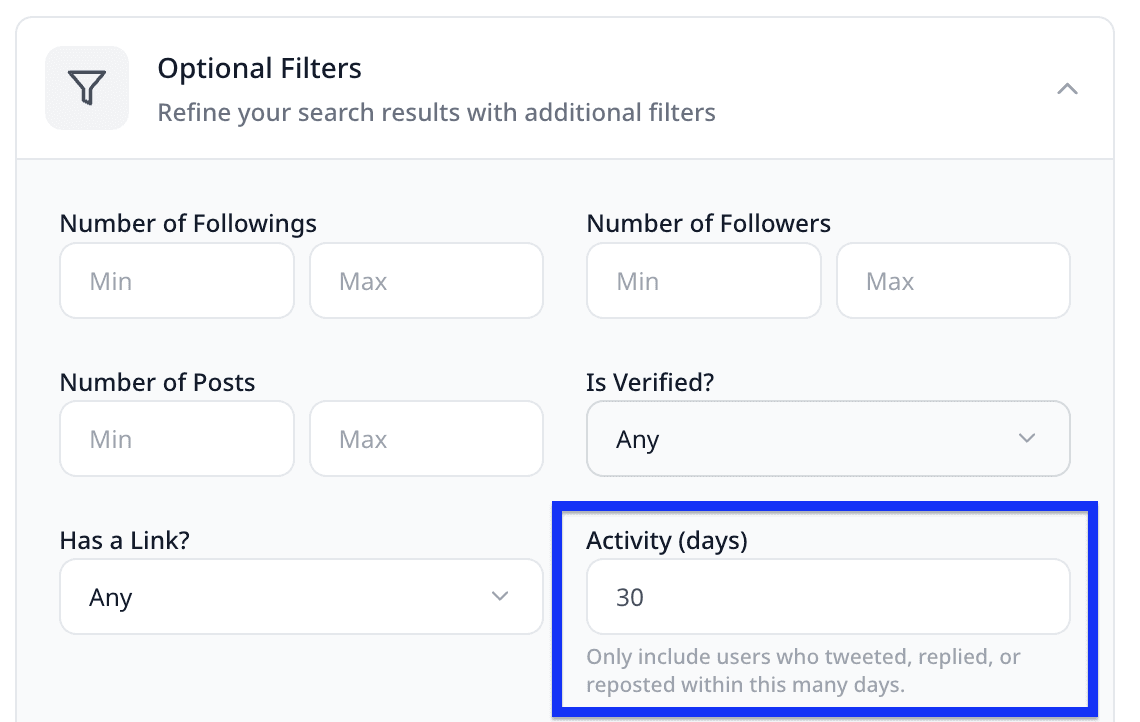Viewport: 1140px width, 722px height.
Task: Click the highlighted Activity filter area
Action: pos(828,608)
